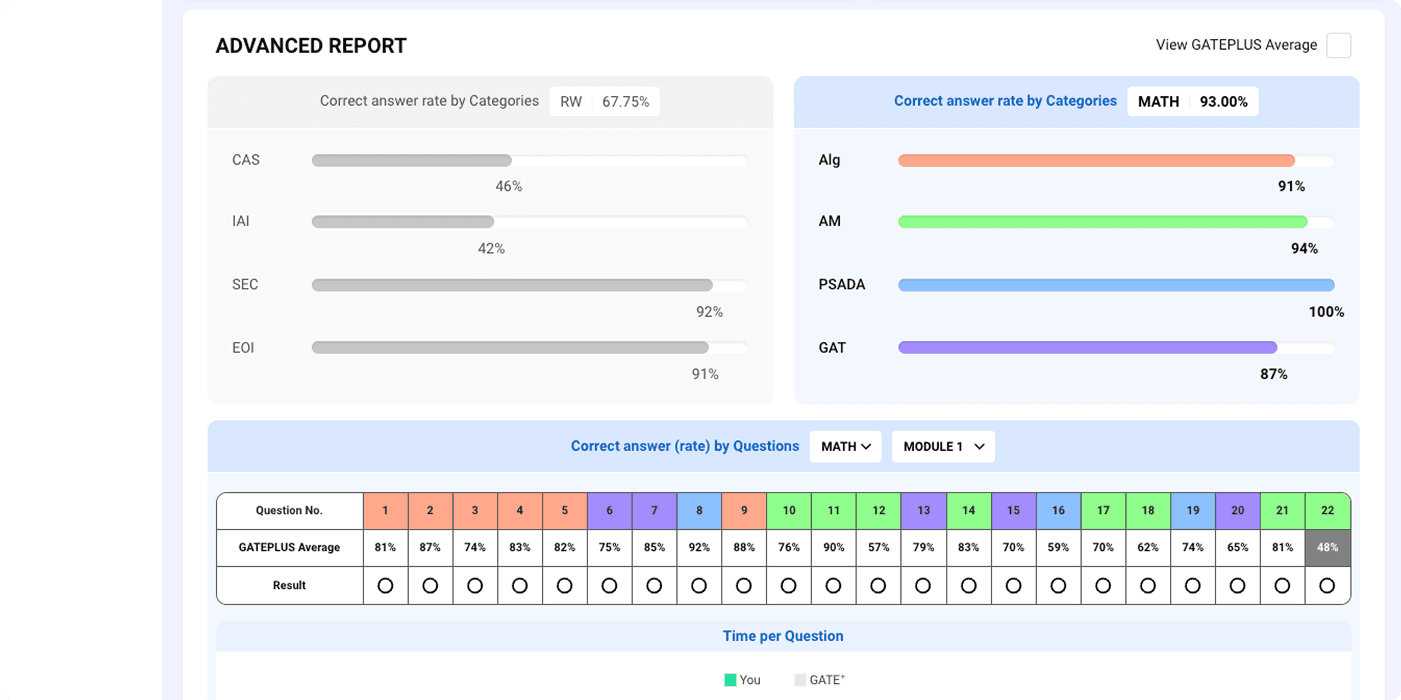Click the 'Correct answer rate by Categories' MATH header
1401x700 pixels.
[1005, 101]
